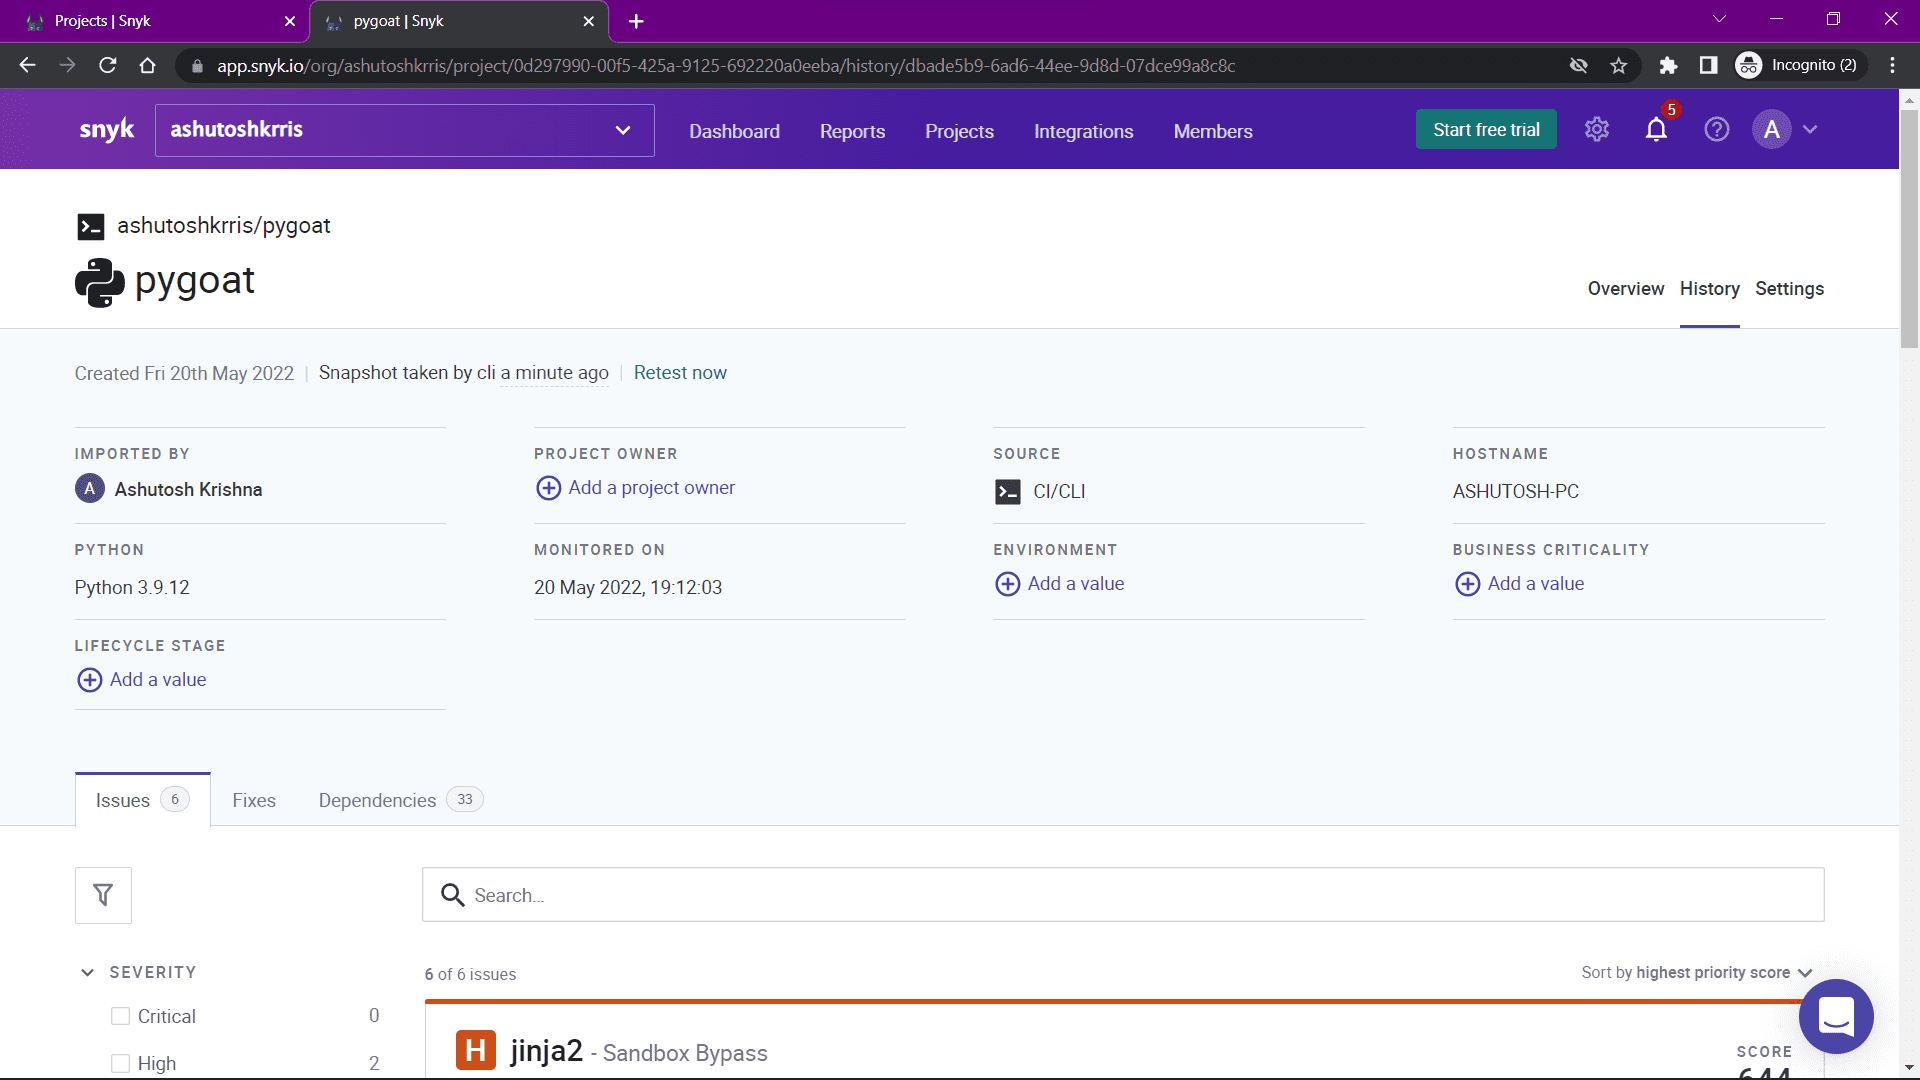Click the Incognito profile indicator
The width and height of the screenshot is (1920, 1080).
click(1800, 66)
